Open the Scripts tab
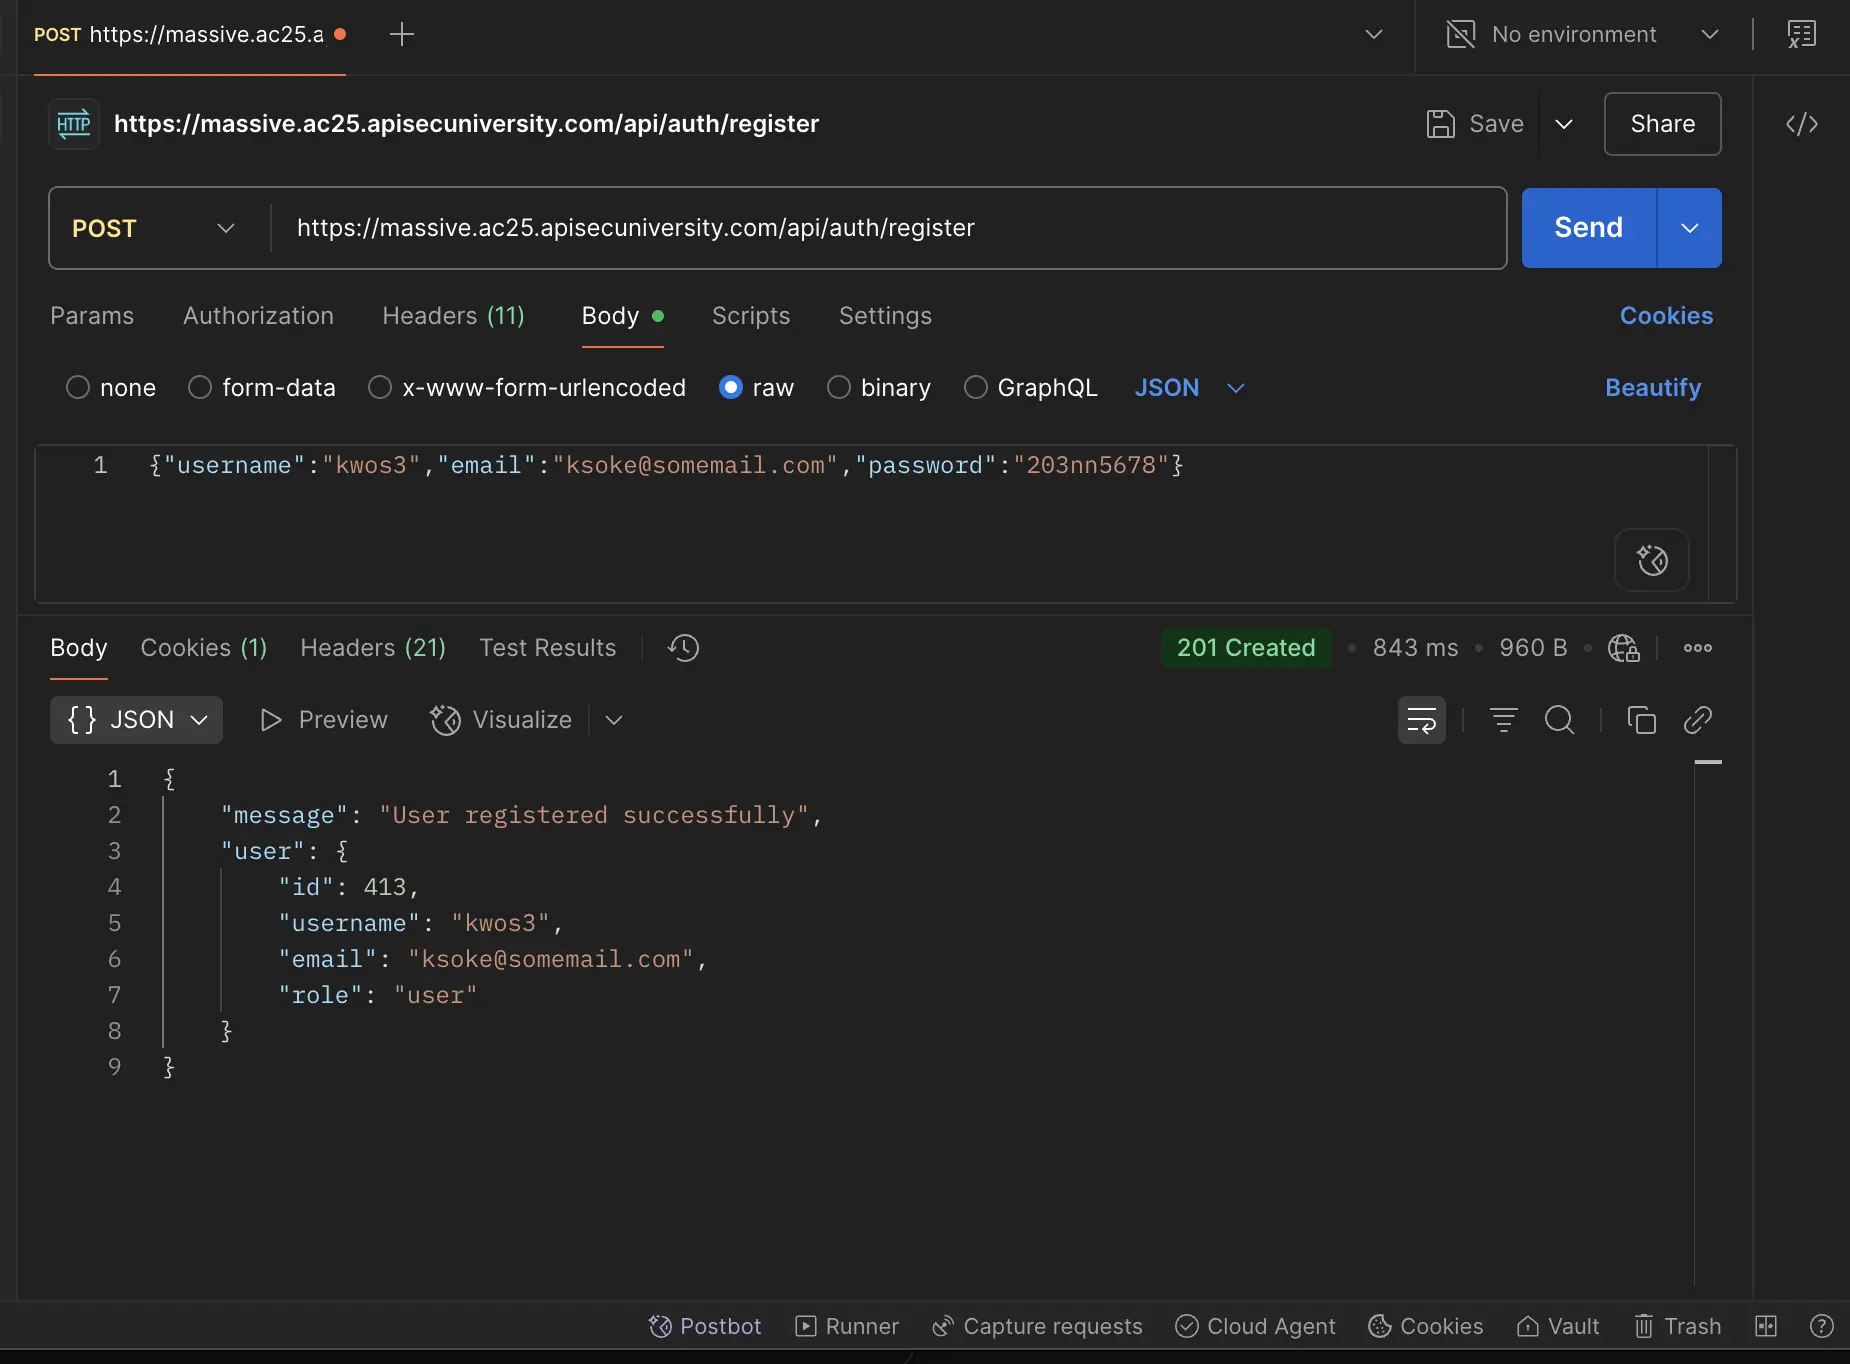Screen dimensions: 1850x1364 [751, 316]
